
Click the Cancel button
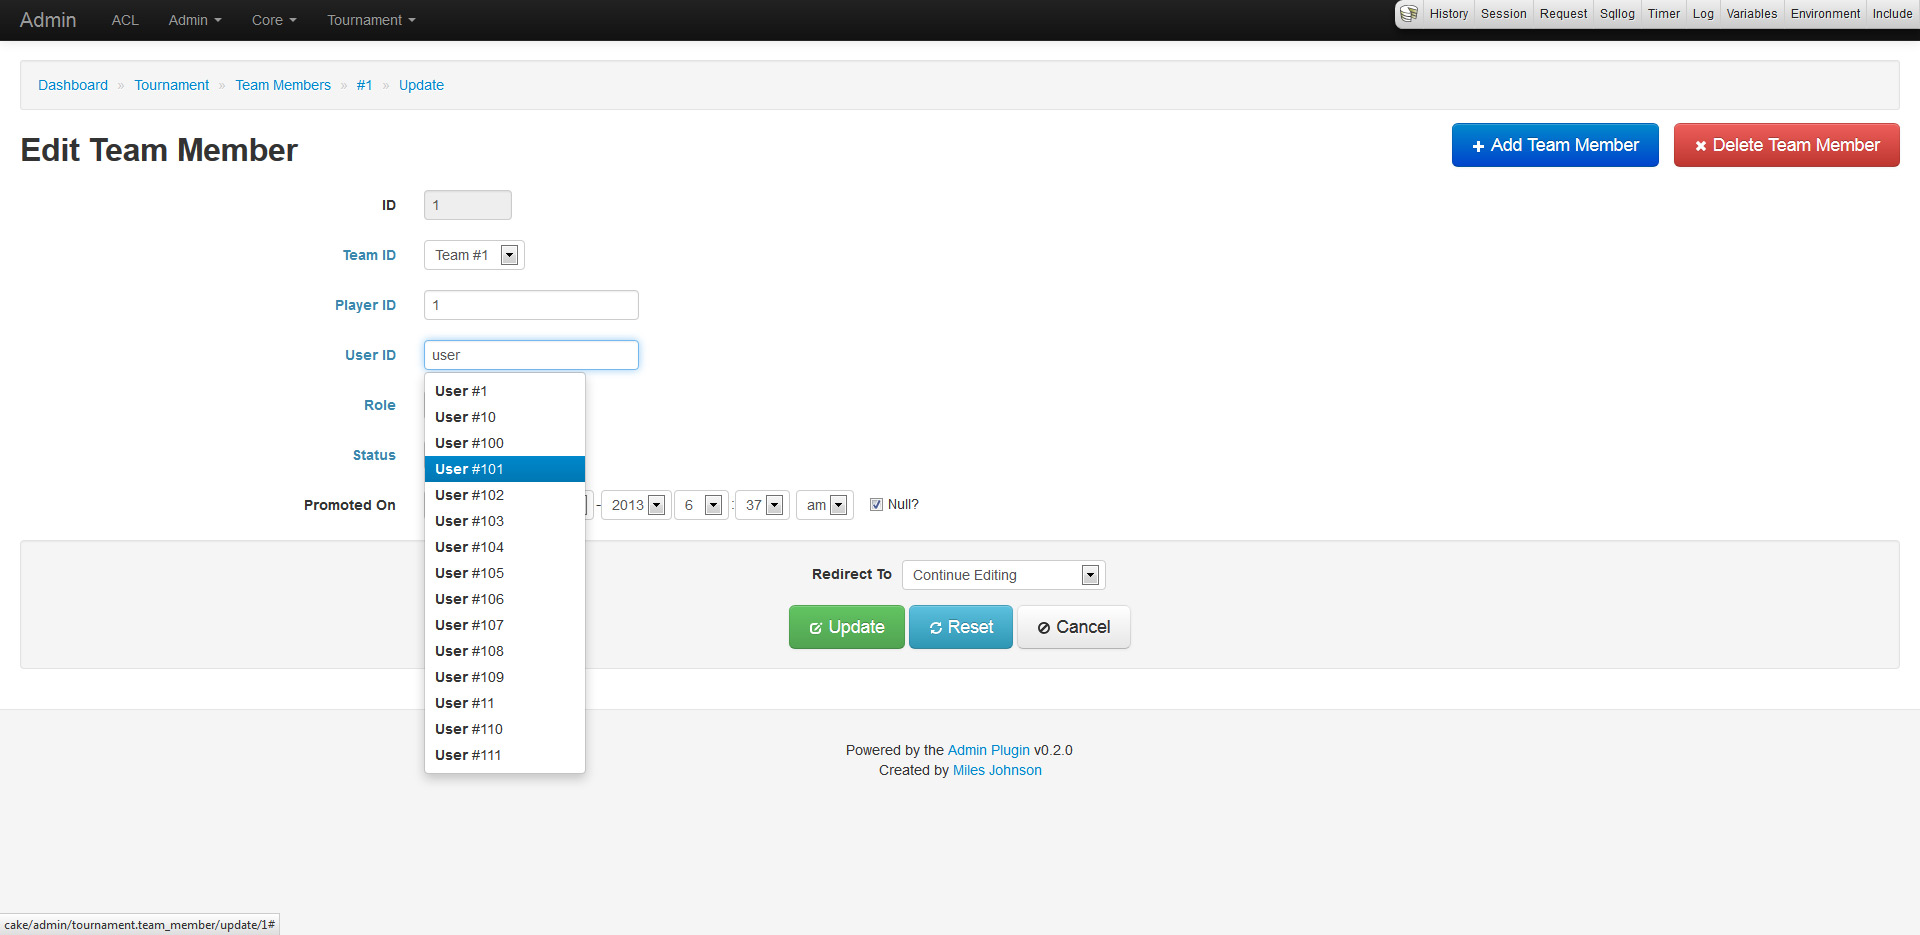1073,627
